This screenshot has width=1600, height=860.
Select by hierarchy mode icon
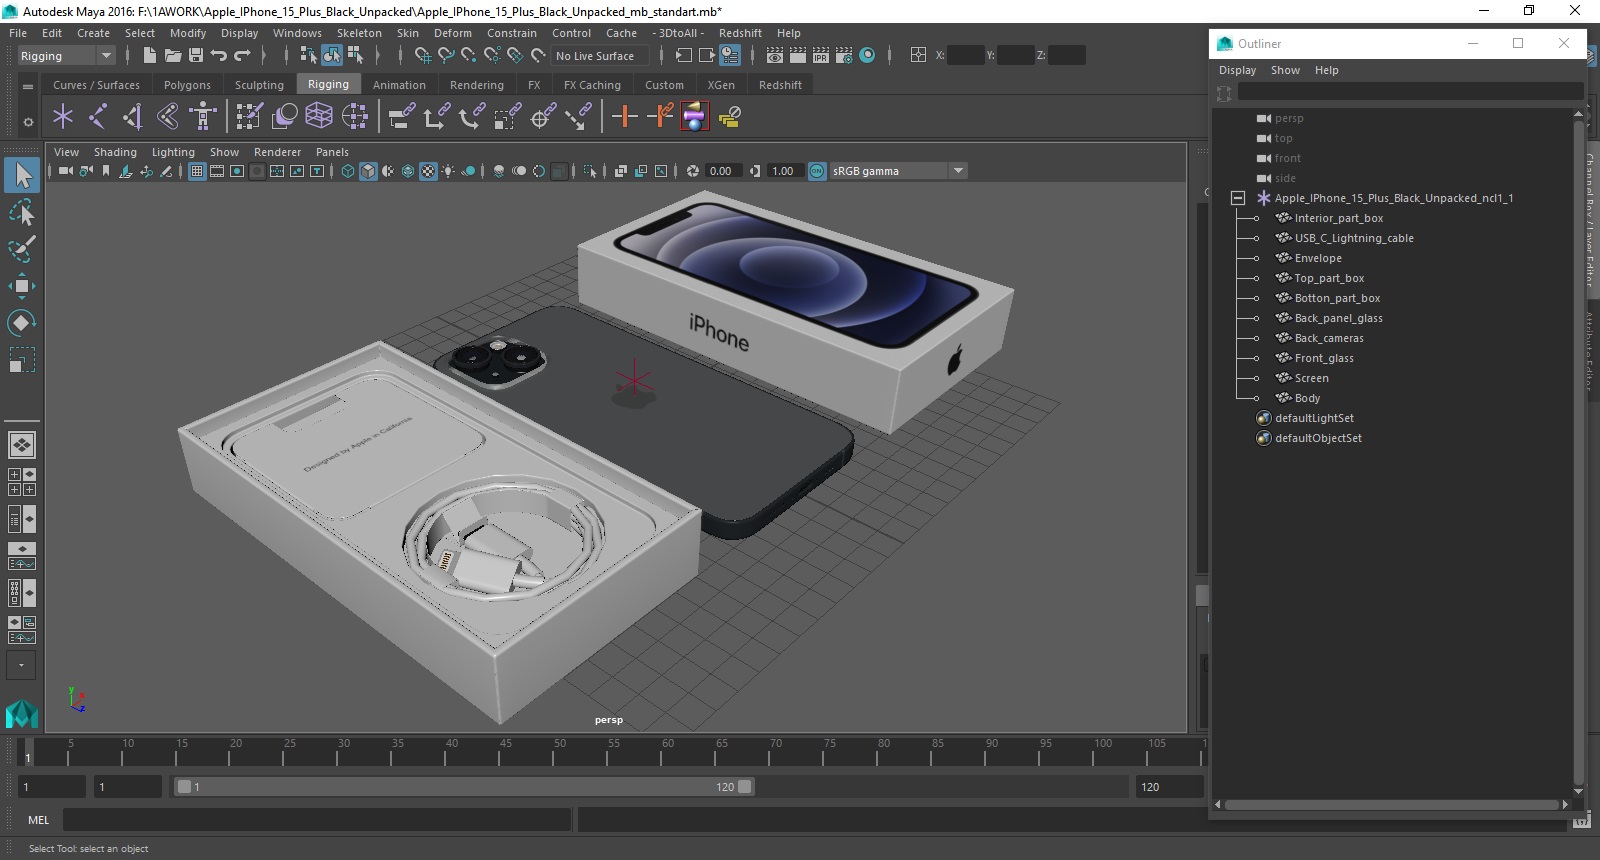point(308,56)
